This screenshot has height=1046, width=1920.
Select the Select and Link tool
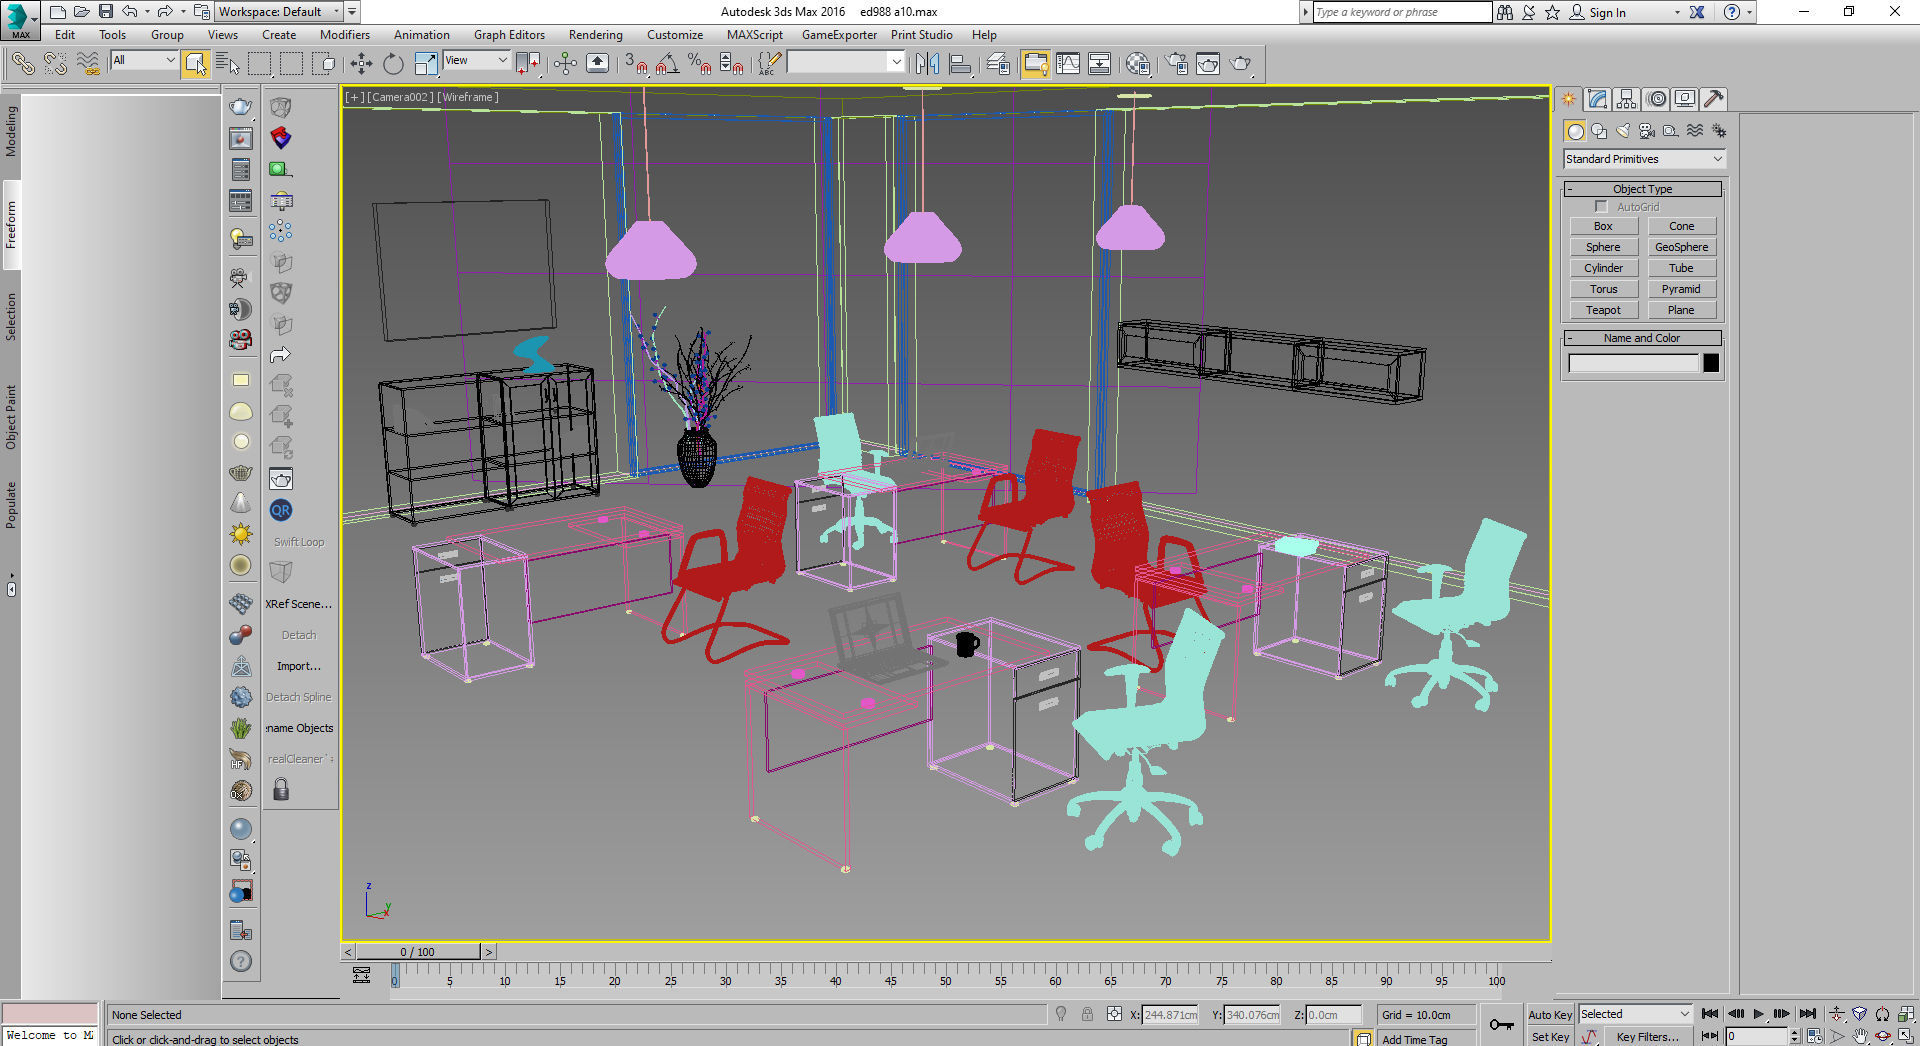[22, 64]
